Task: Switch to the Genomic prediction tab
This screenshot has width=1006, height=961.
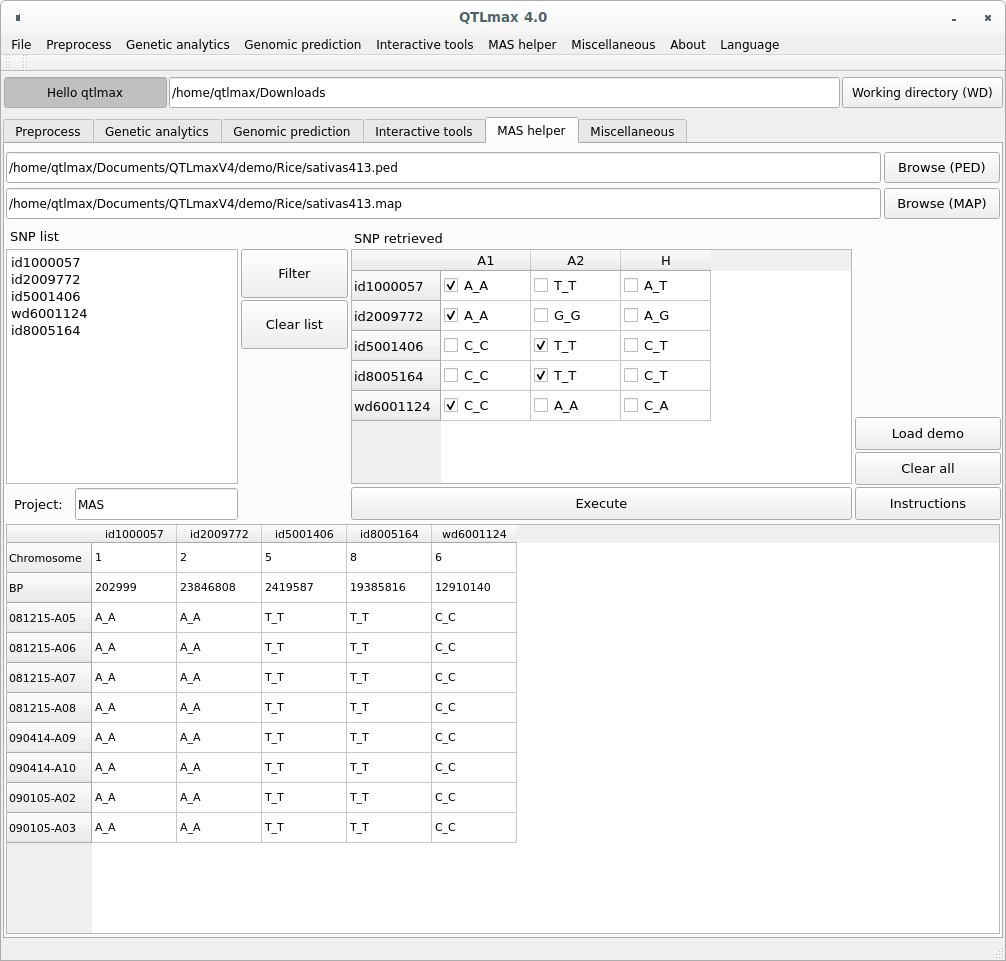Action: click(291, 131)
